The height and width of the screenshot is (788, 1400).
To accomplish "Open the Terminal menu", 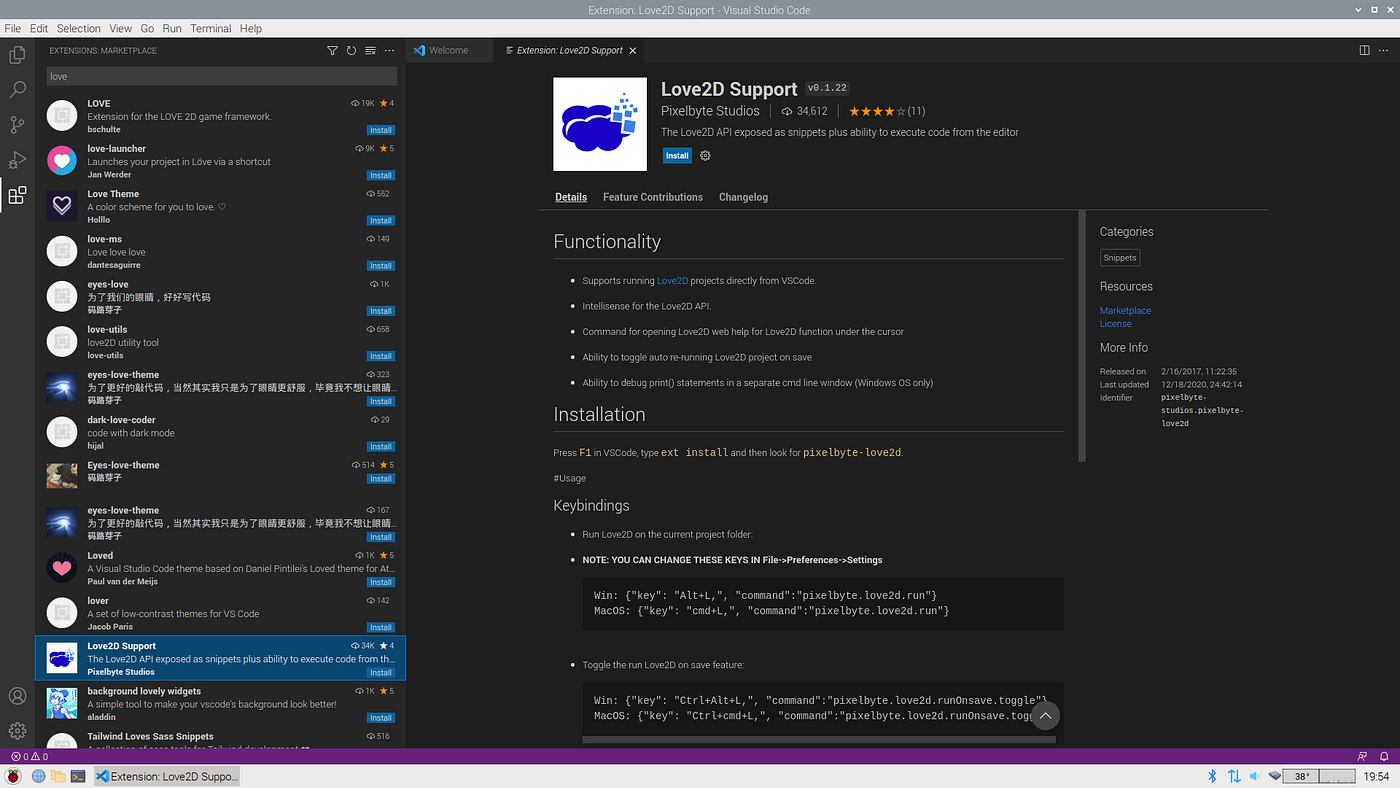I will 210,28.
